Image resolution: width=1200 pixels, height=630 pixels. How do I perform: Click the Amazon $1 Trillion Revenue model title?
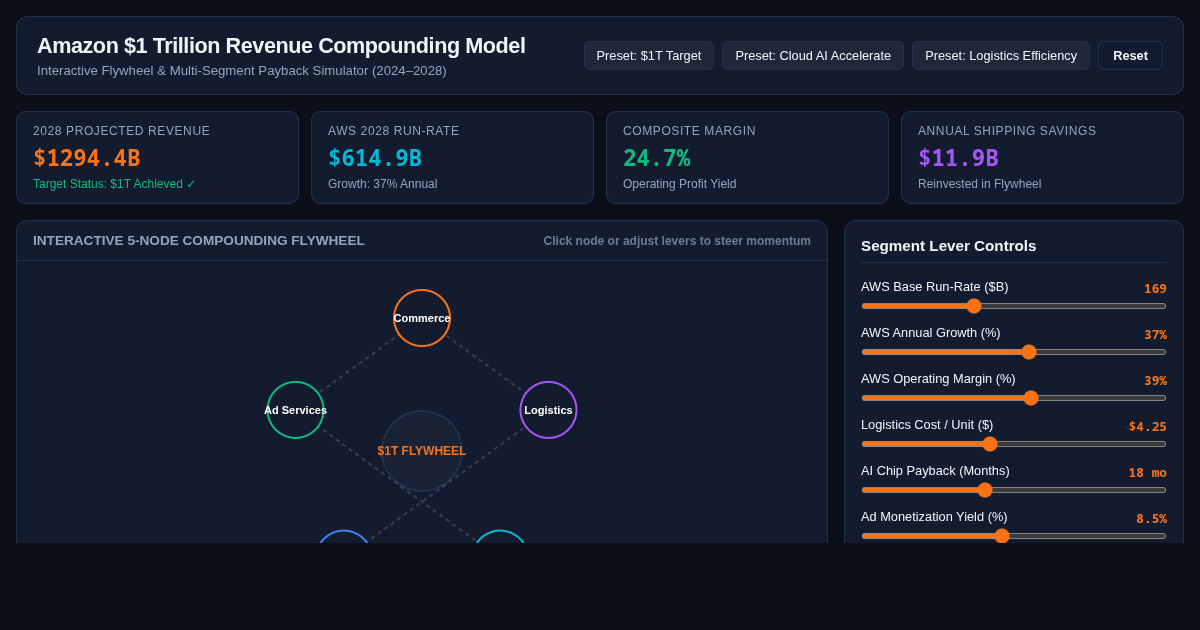click(281, 46)
